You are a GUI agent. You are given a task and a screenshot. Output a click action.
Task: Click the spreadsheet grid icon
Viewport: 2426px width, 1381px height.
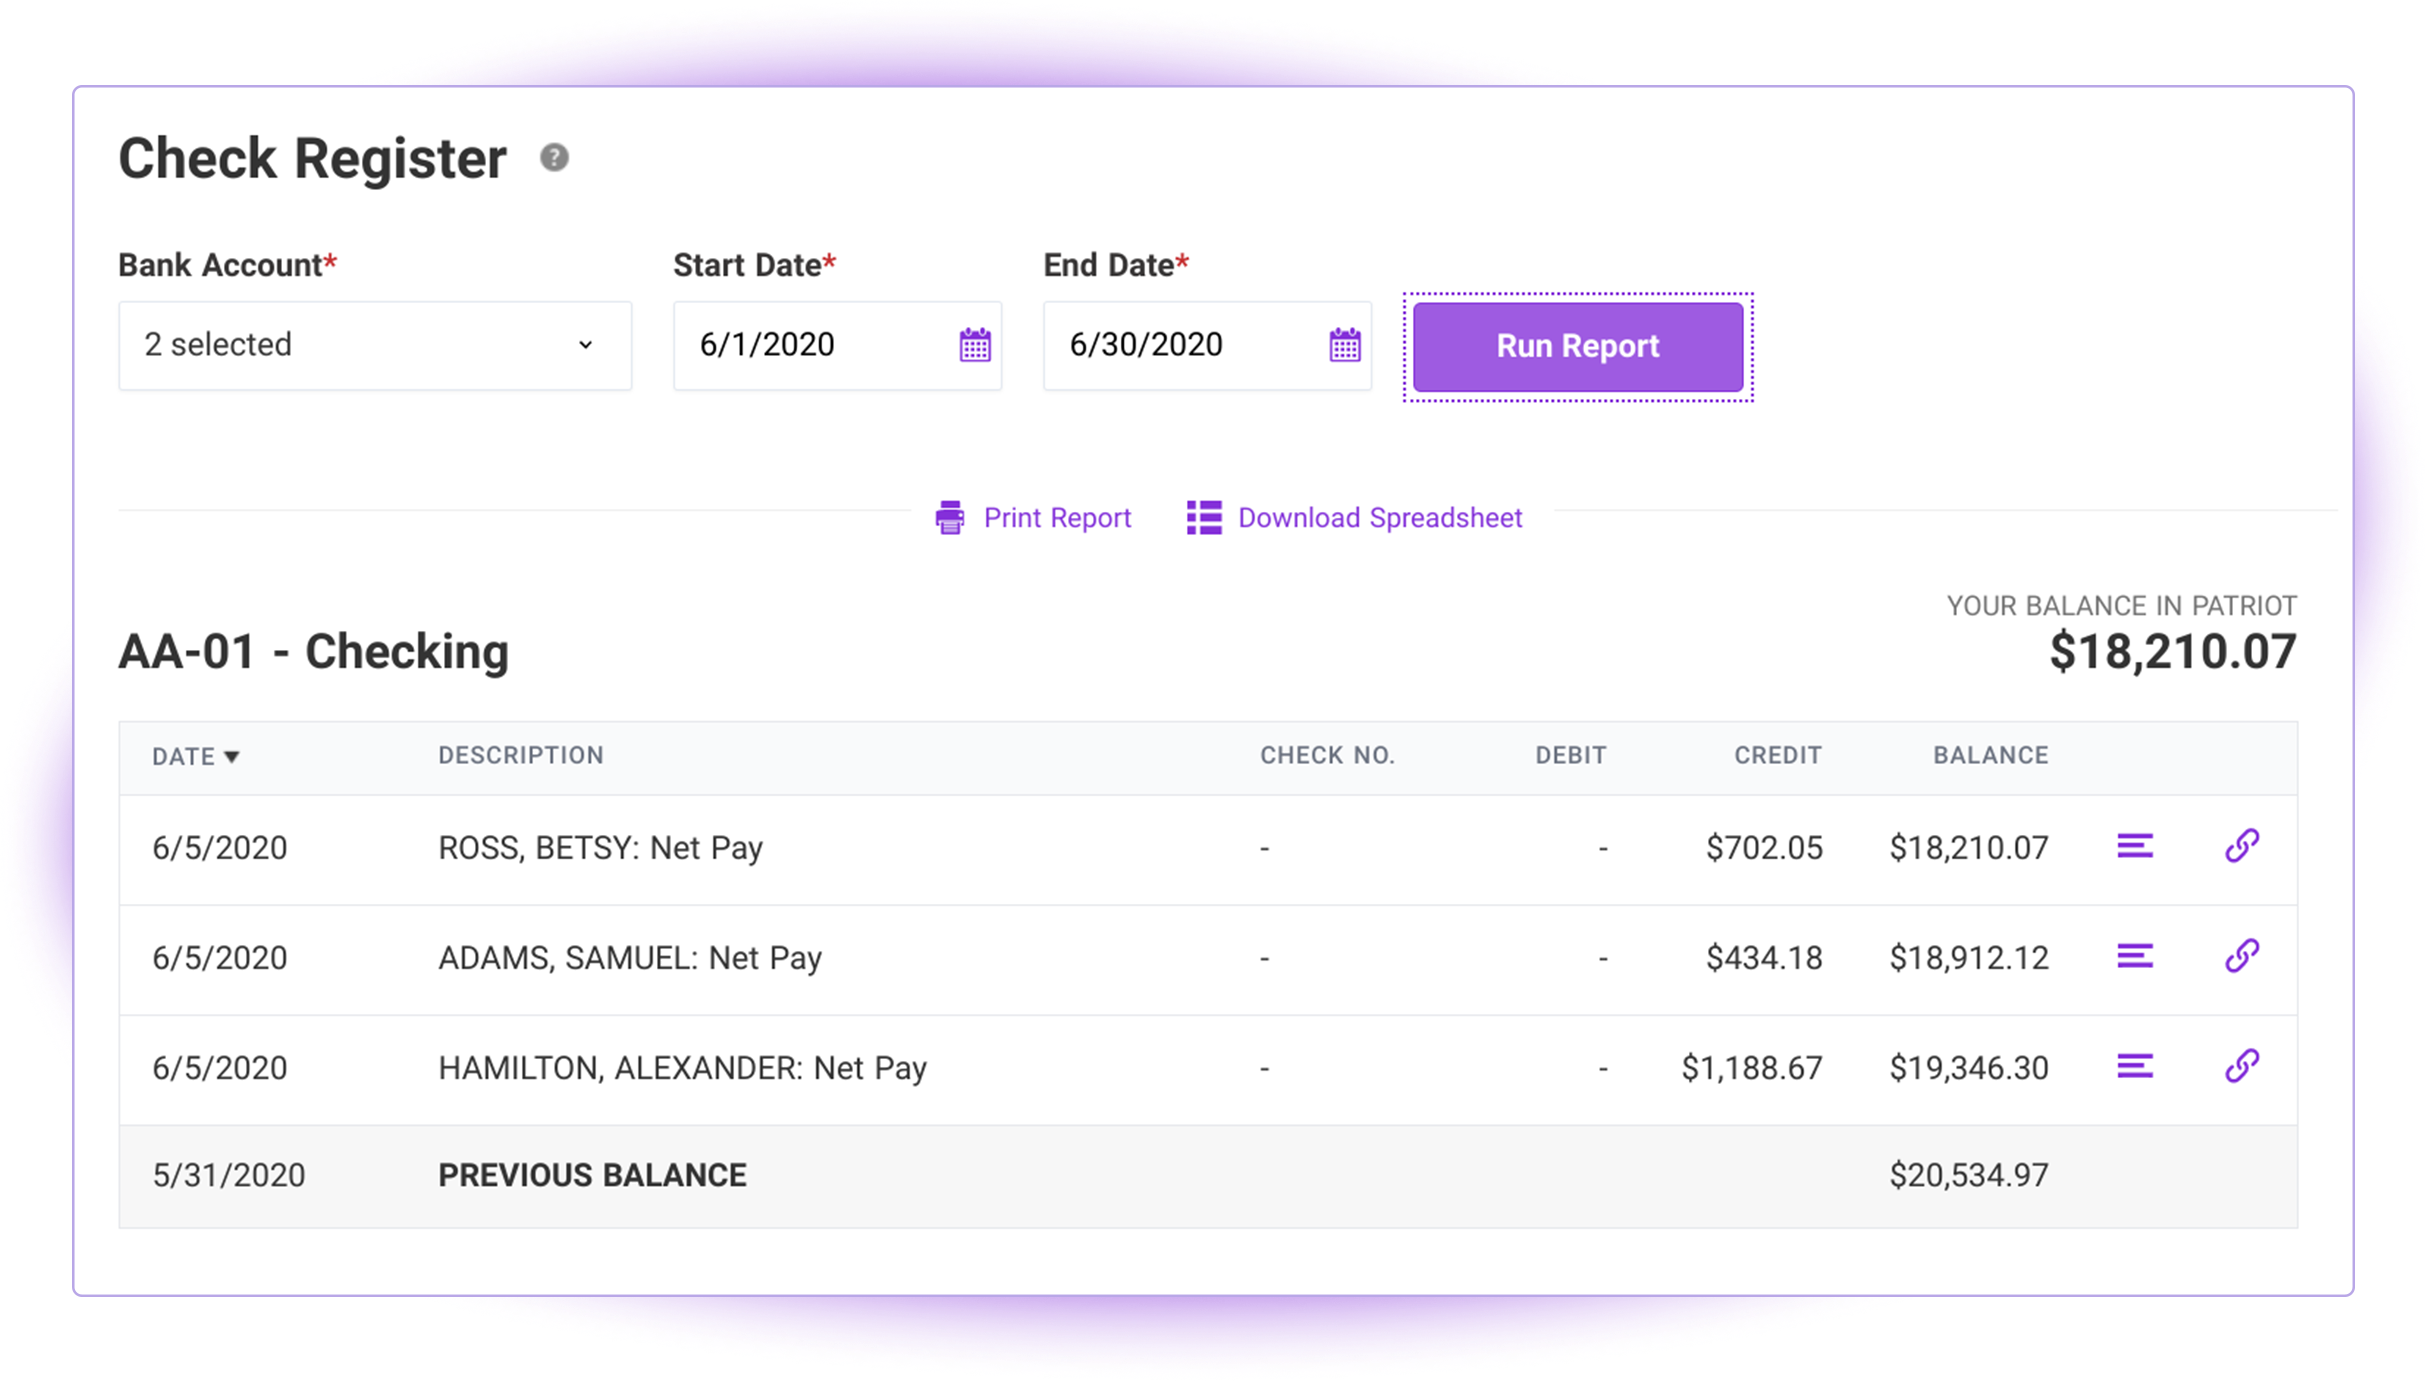[x=1204, y=518]
